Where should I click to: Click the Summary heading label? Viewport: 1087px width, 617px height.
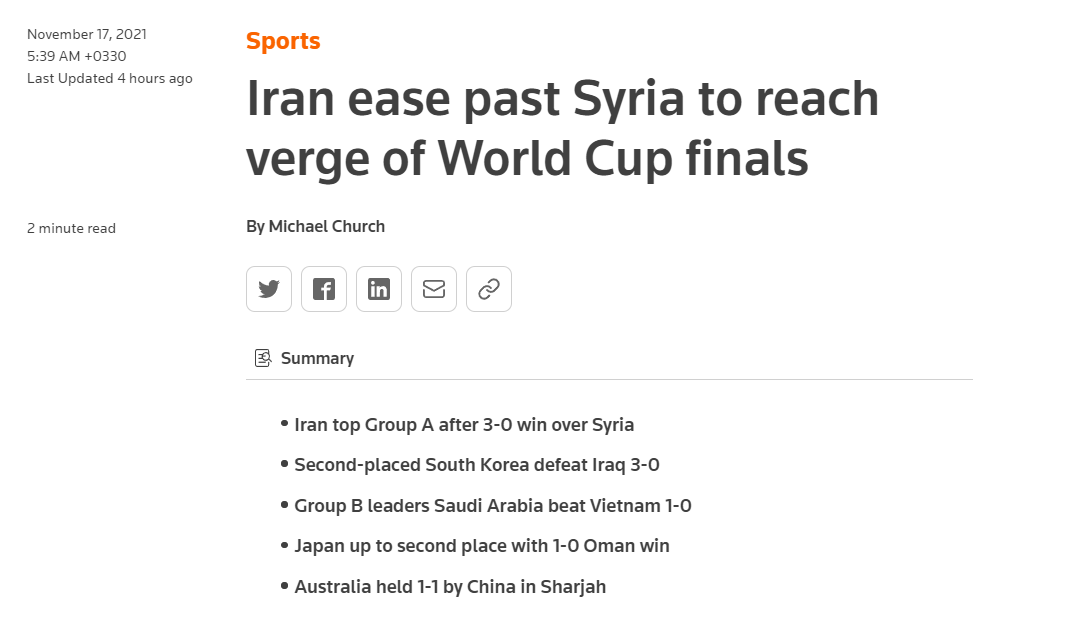(x=317, y=358)
